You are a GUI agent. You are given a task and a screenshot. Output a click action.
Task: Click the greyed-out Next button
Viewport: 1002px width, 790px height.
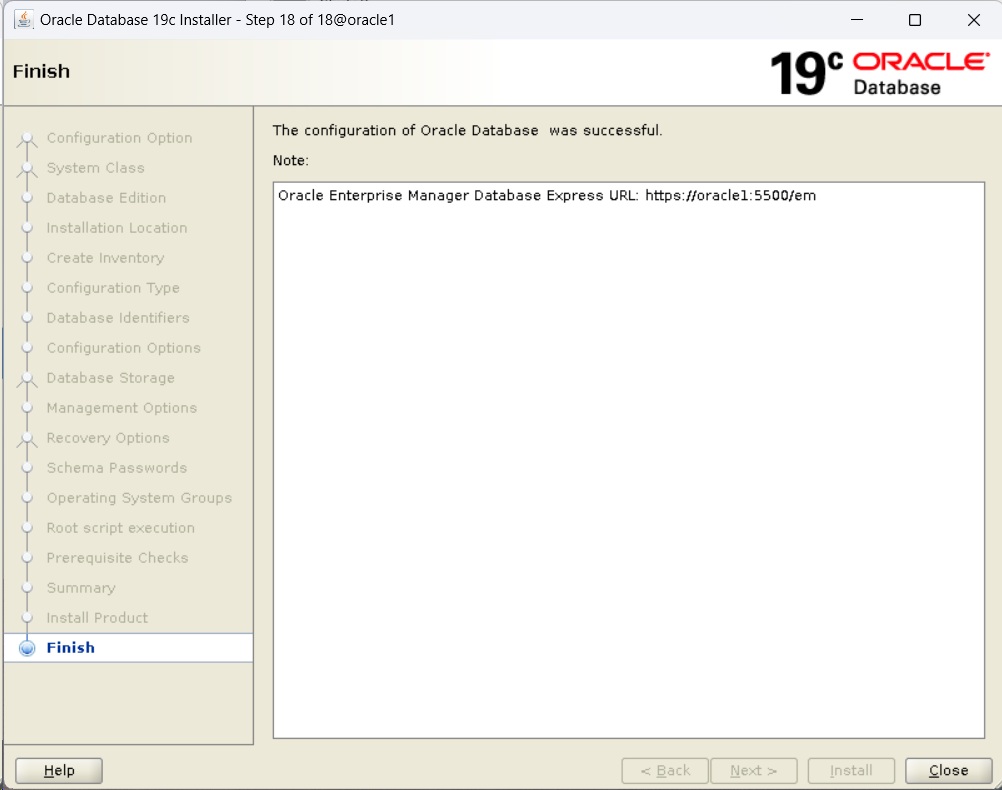(x=753, y=771)
